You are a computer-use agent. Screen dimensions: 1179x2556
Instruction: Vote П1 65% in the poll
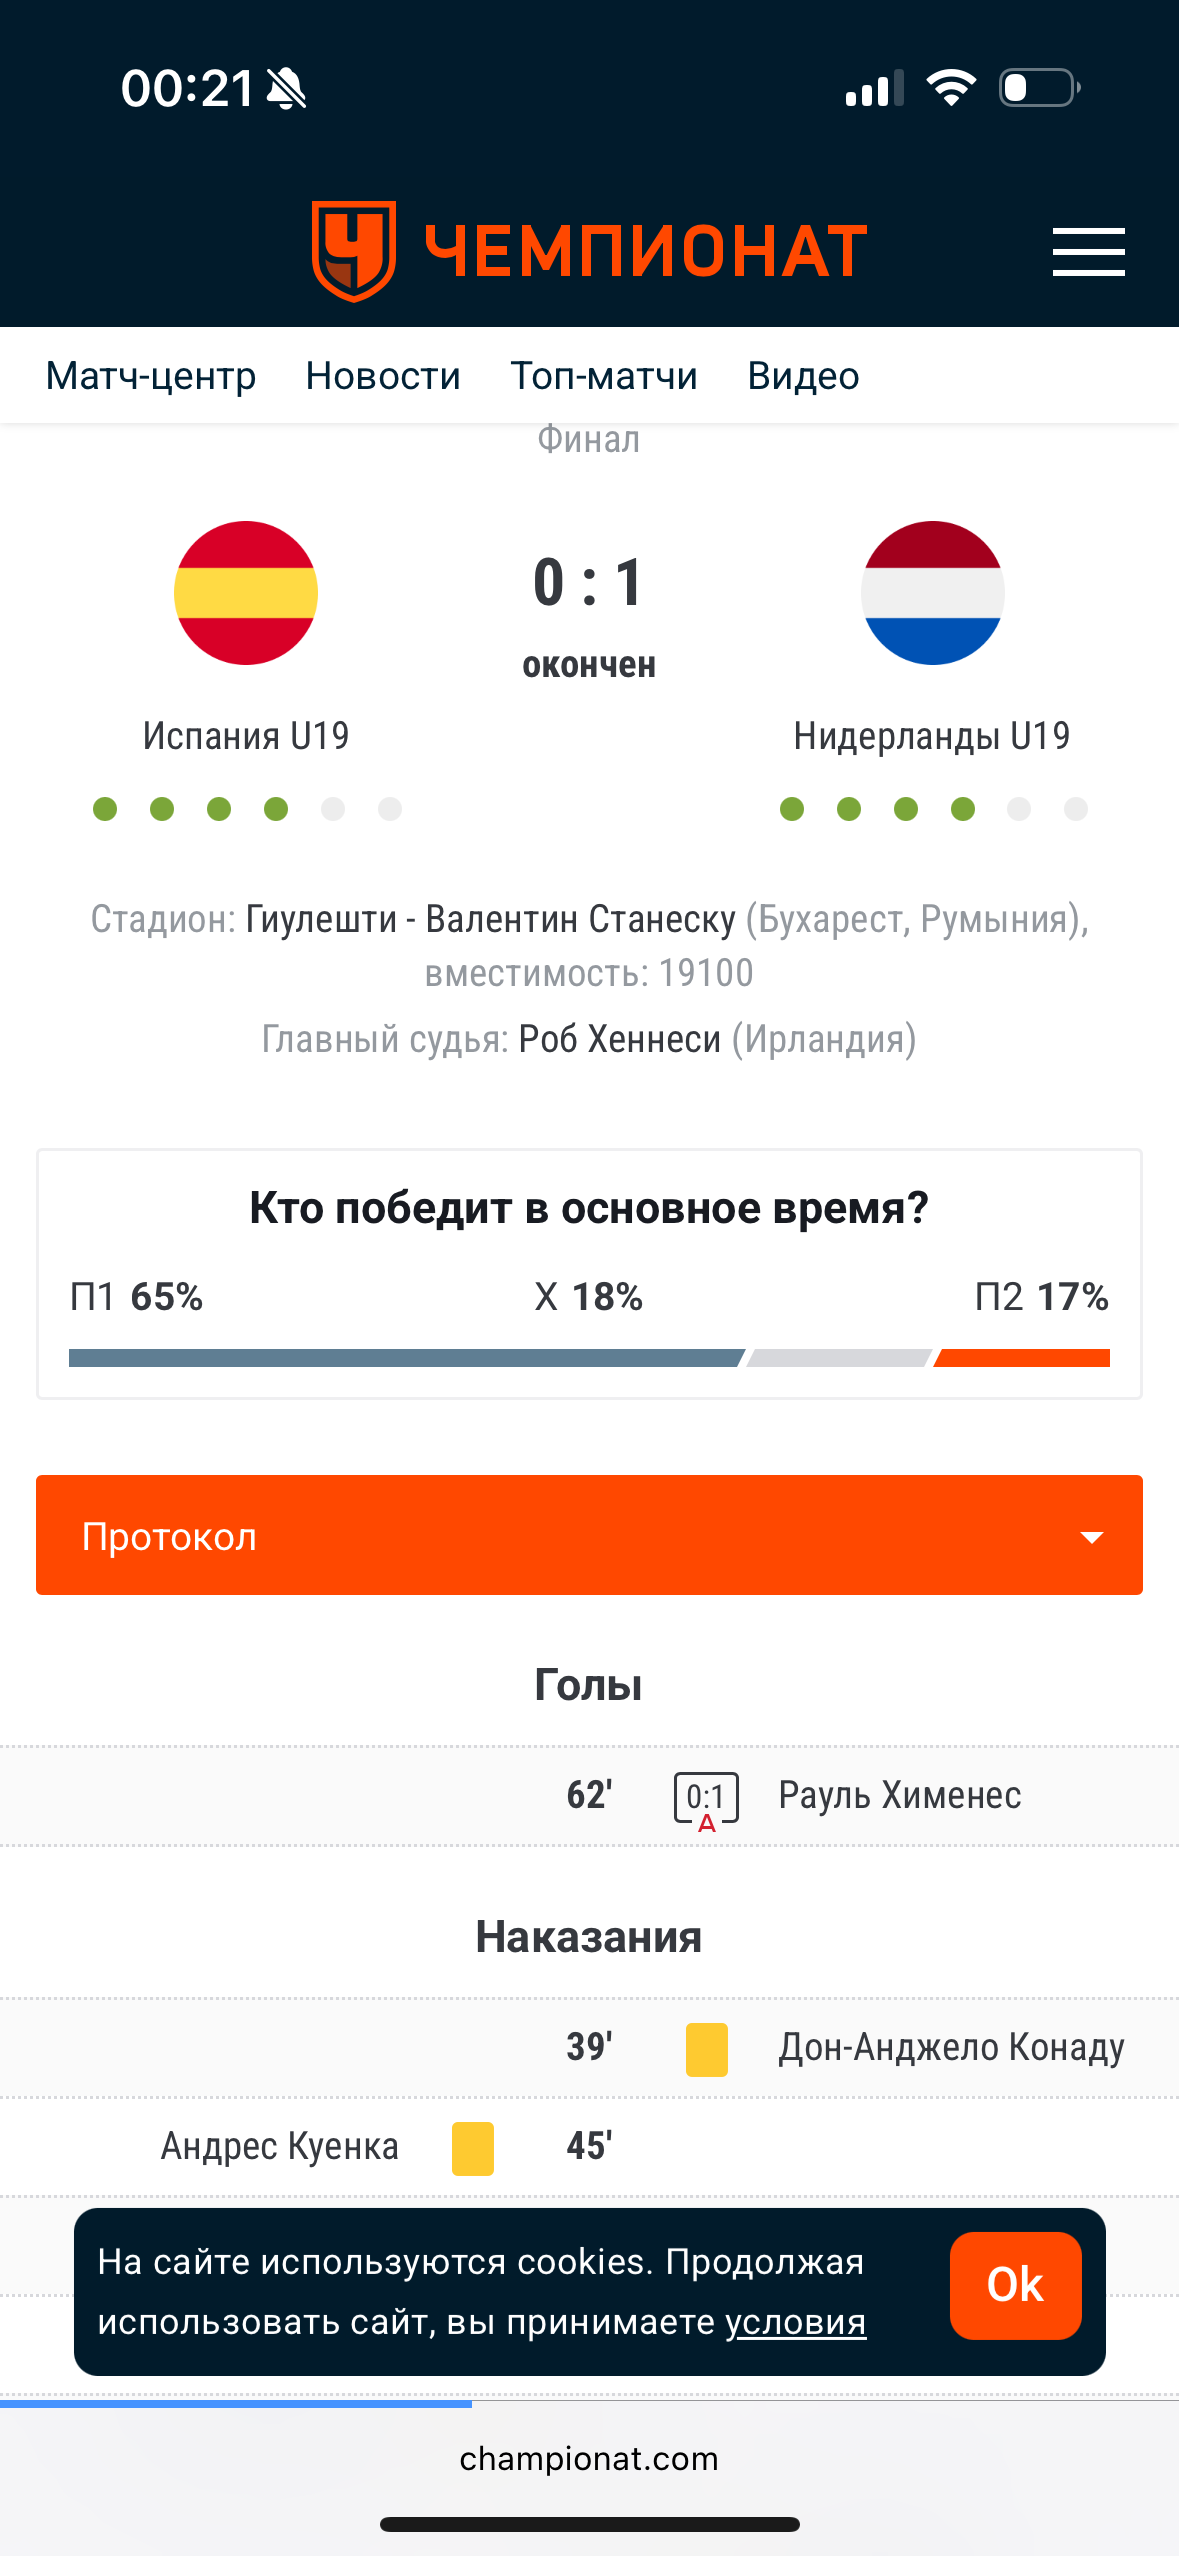click(137, 1297)
